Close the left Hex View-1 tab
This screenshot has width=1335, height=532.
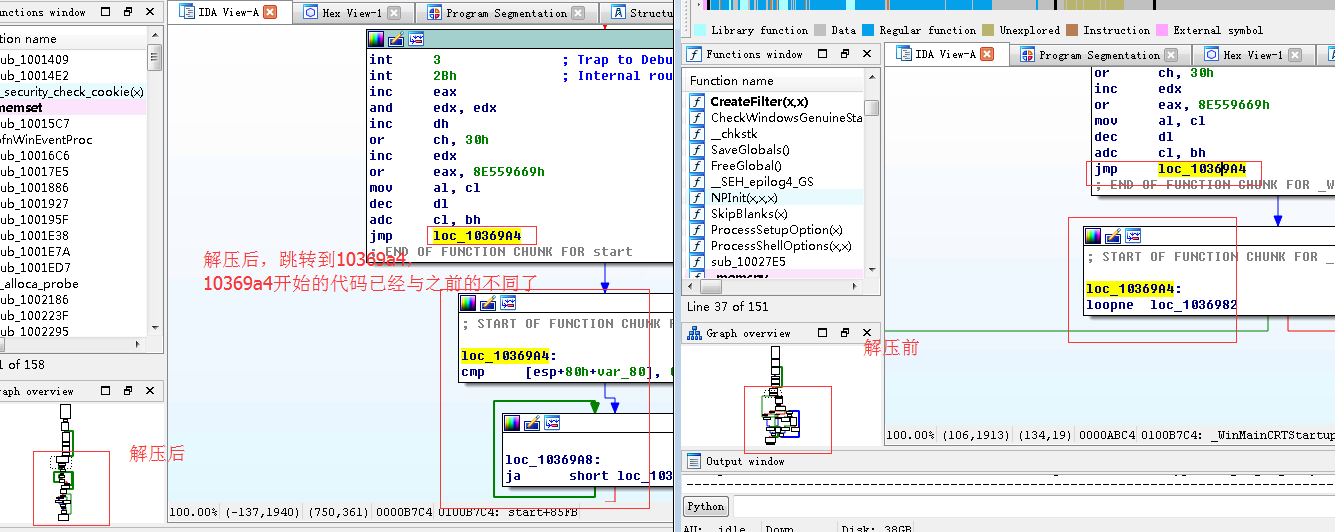click(394, 13)
